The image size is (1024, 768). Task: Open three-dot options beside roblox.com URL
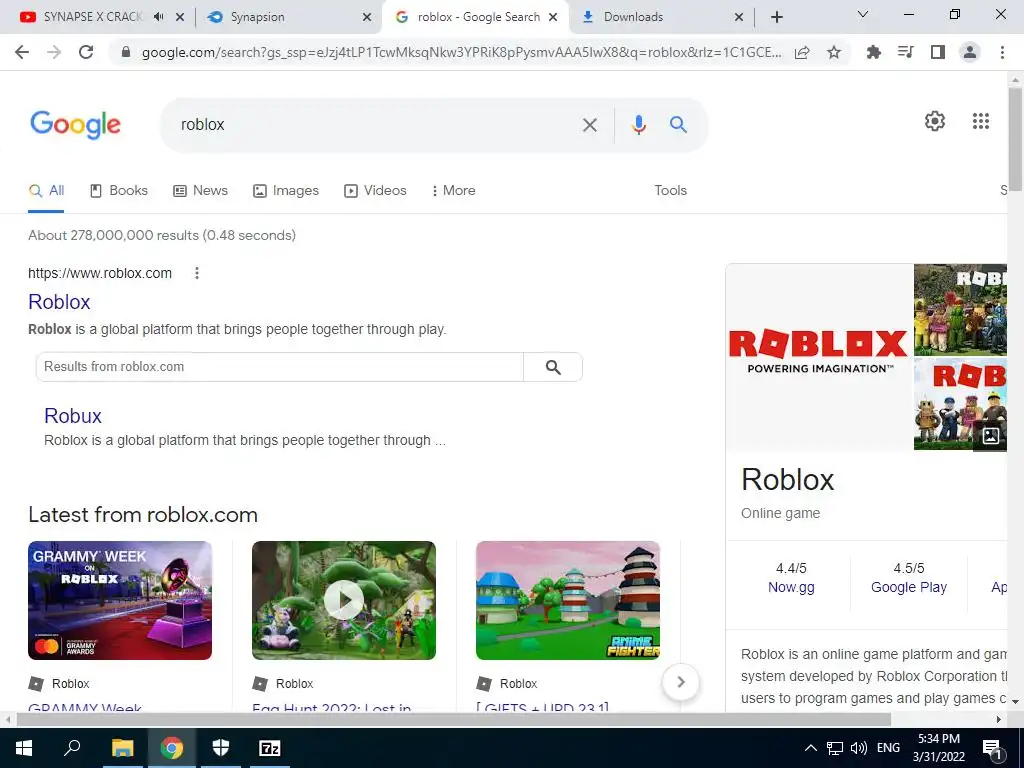tap(197, 273)
